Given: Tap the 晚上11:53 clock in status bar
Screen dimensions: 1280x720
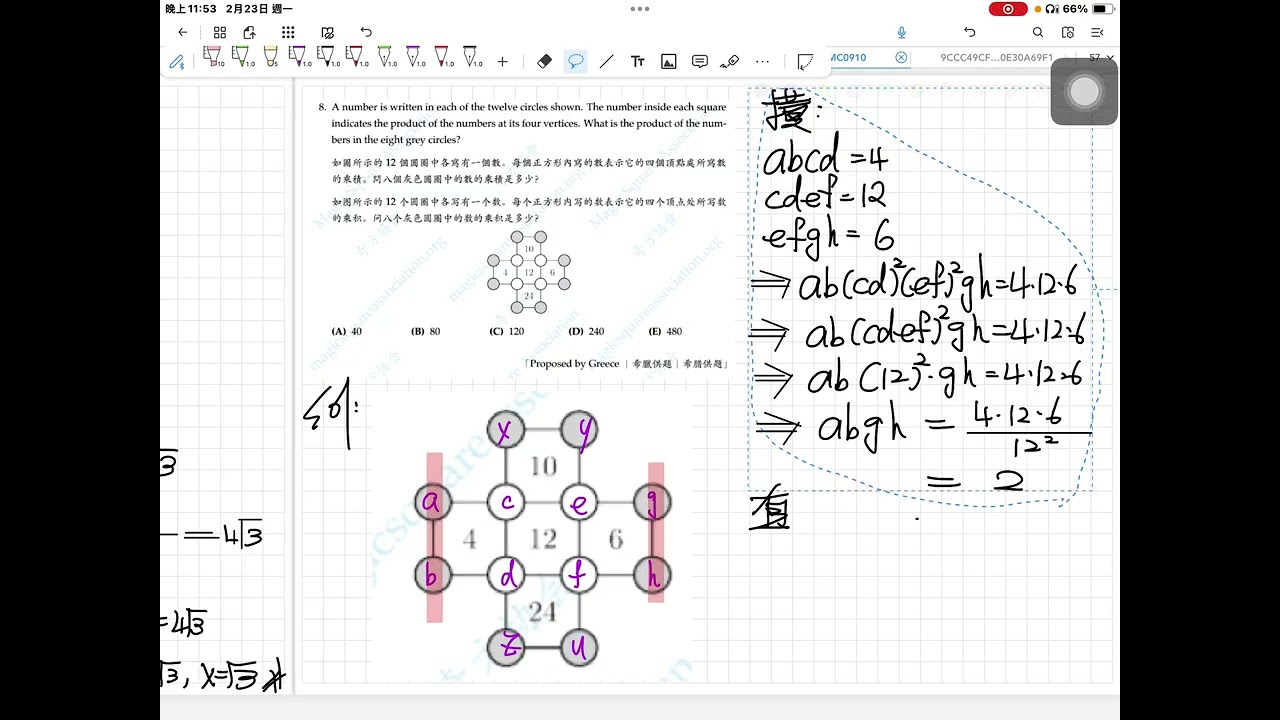Looking at the screenshot, I should (x=191, y=9).
